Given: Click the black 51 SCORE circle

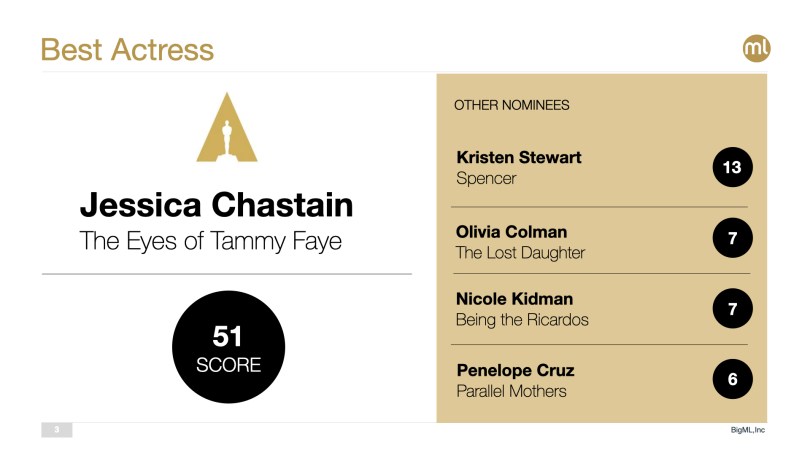Looking at the screenshot, I should point(228,349).
